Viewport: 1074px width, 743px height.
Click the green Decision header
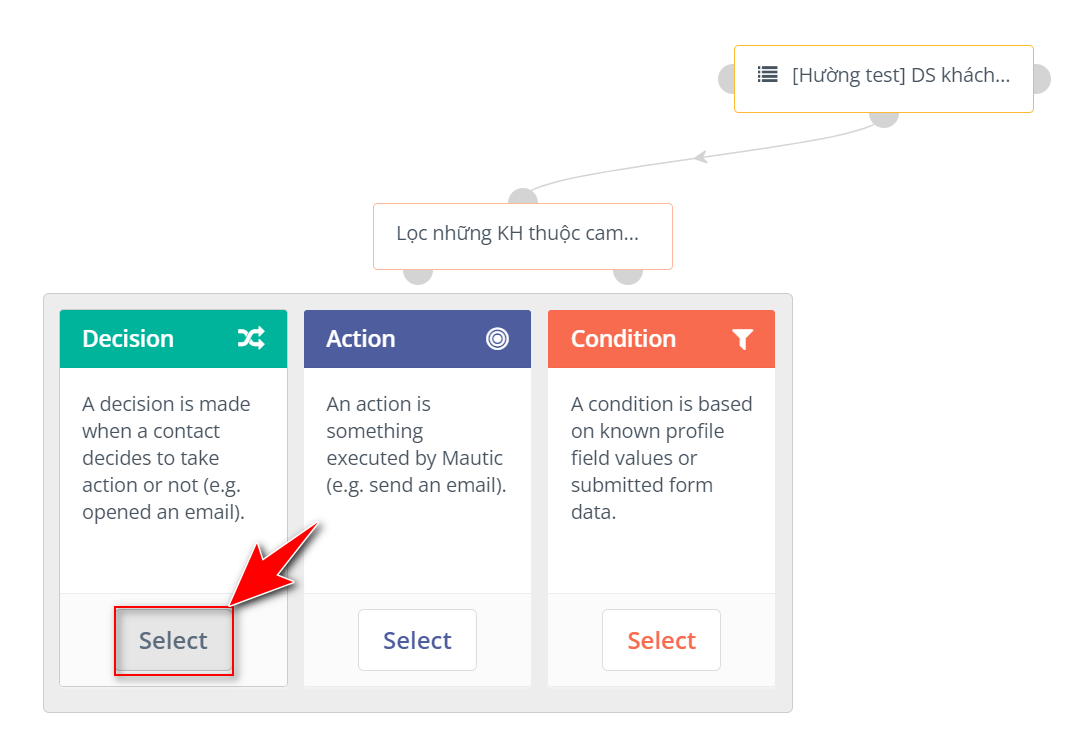pyautogui.click(x=150, y=339)
